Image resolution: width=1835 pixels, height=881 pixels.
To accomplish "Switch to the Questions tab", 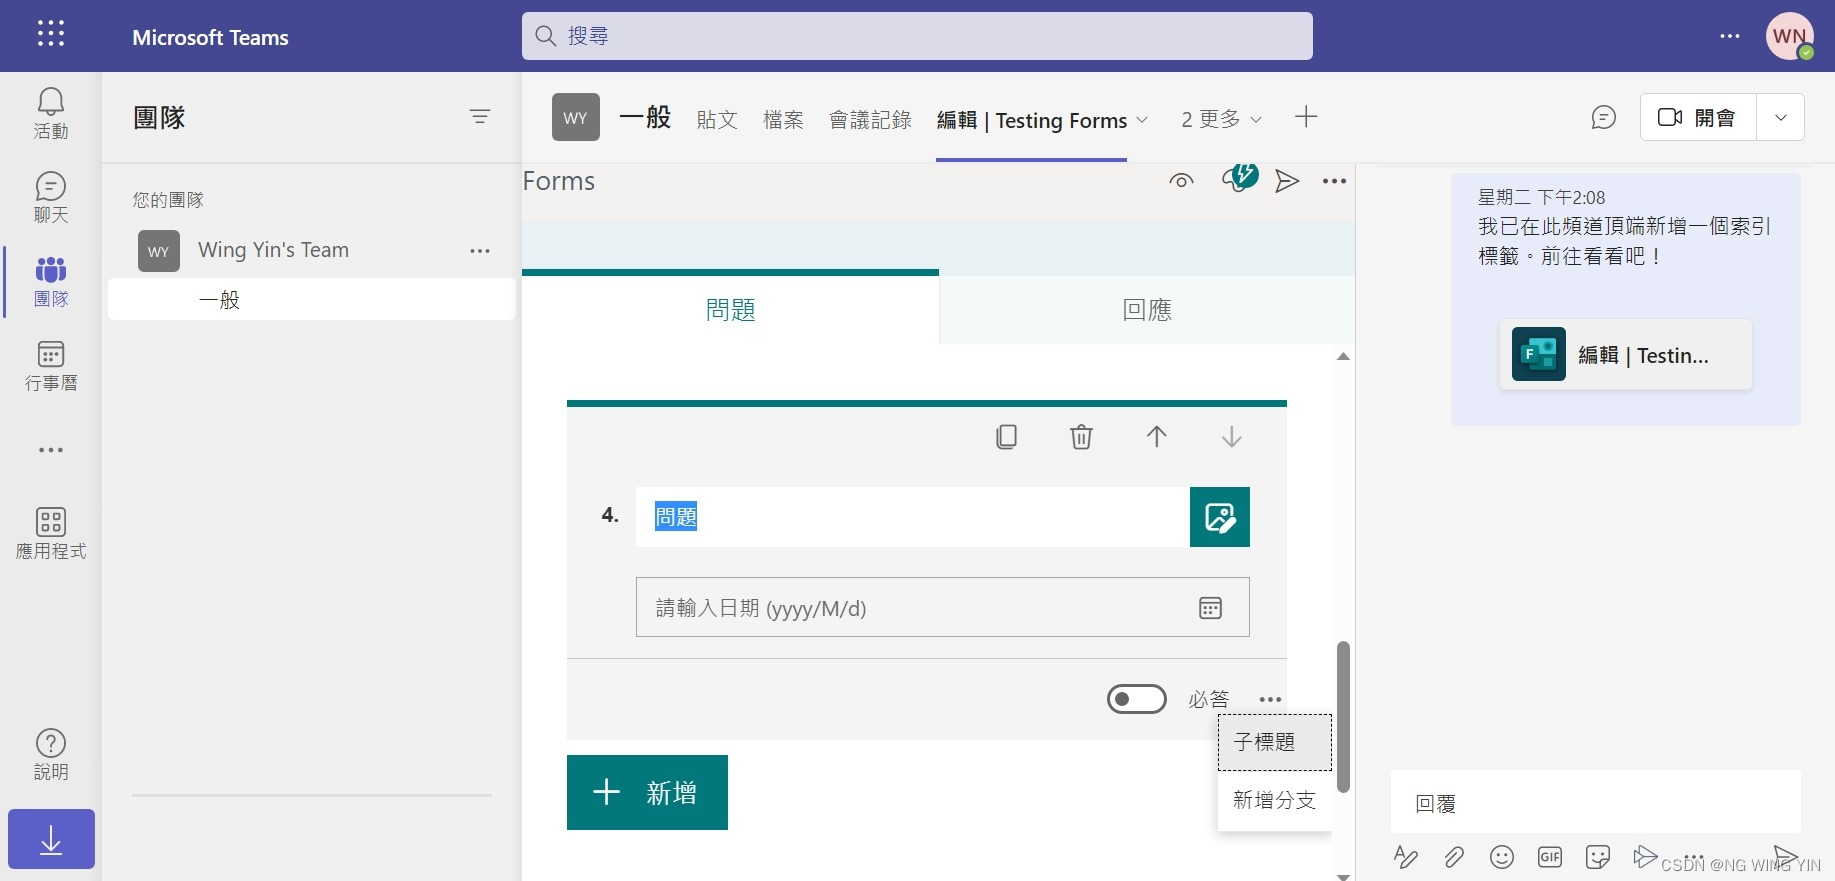I will tap(730, 310).
